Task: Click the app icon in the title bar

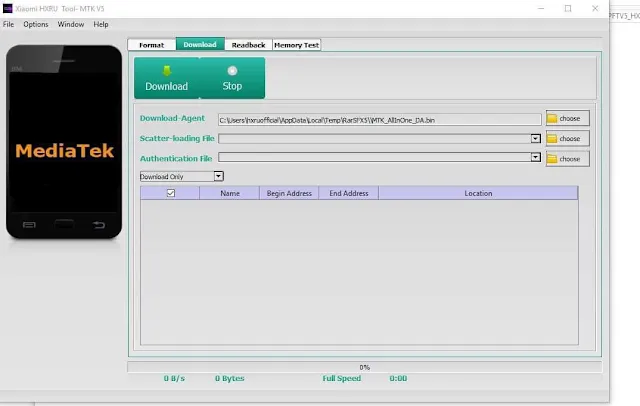Action: 7,8
